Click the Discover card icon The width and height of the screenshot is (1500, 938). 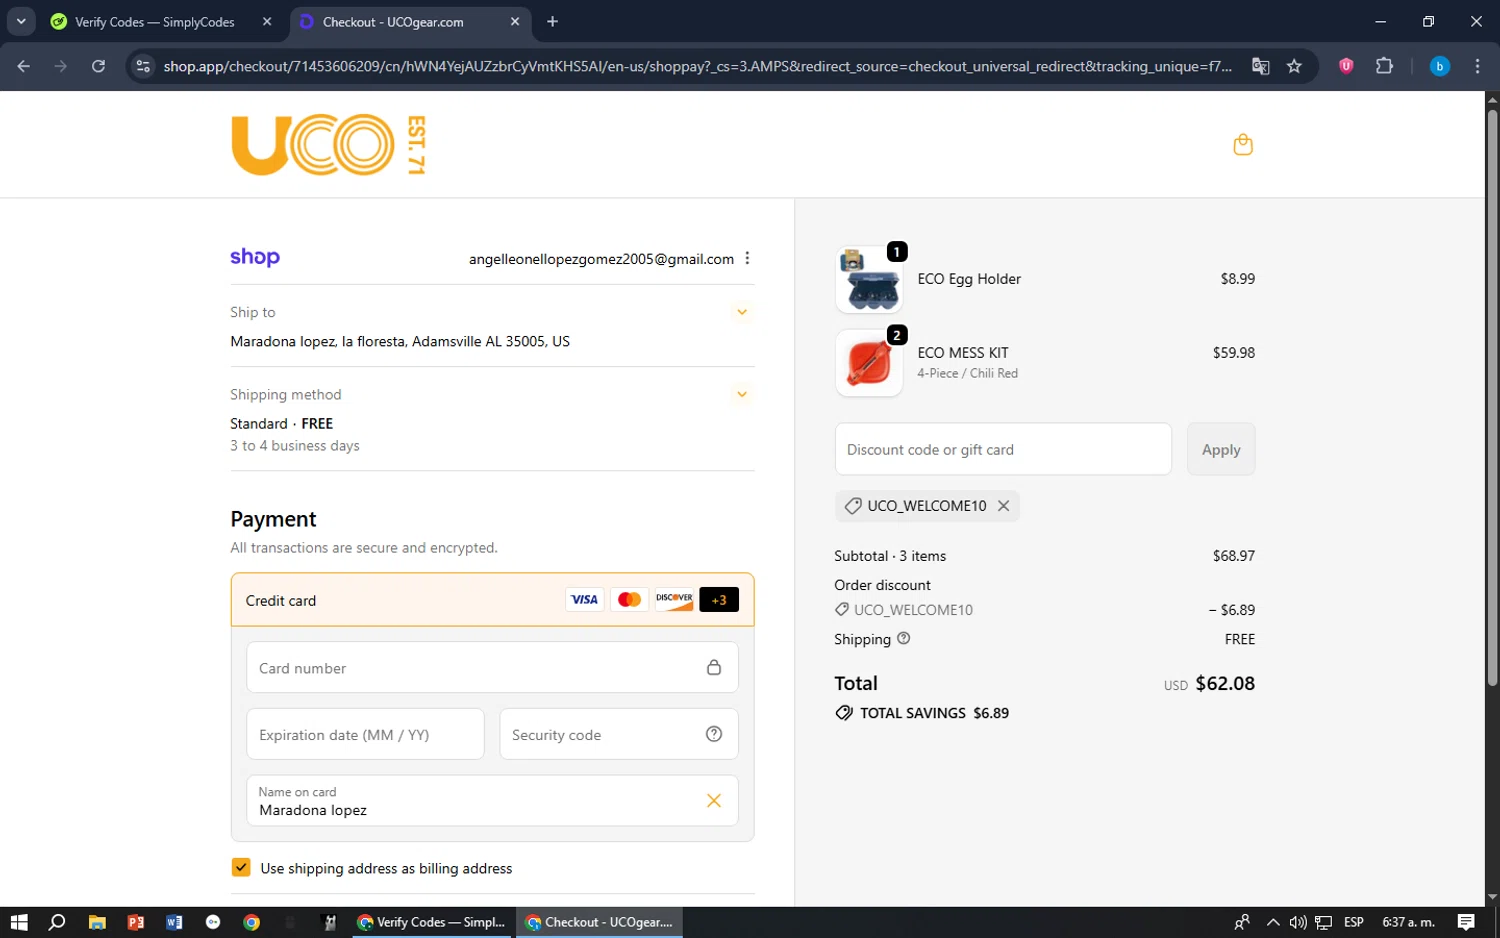[674, 600]
